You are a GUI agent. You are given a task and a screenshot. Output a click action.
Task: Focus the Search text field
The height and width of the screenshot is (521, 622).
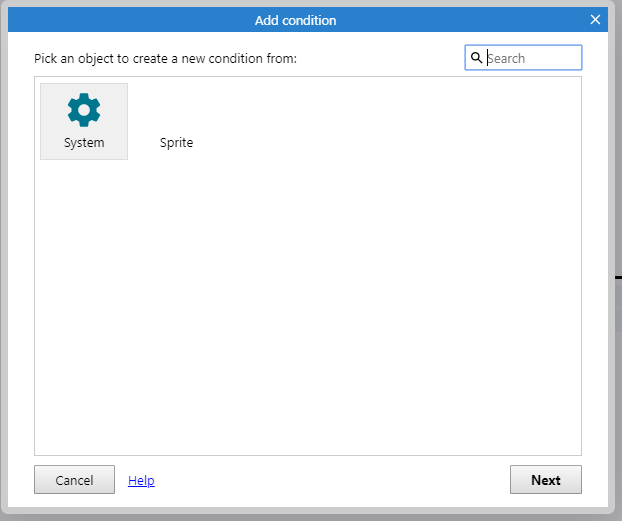coord(523,58)
